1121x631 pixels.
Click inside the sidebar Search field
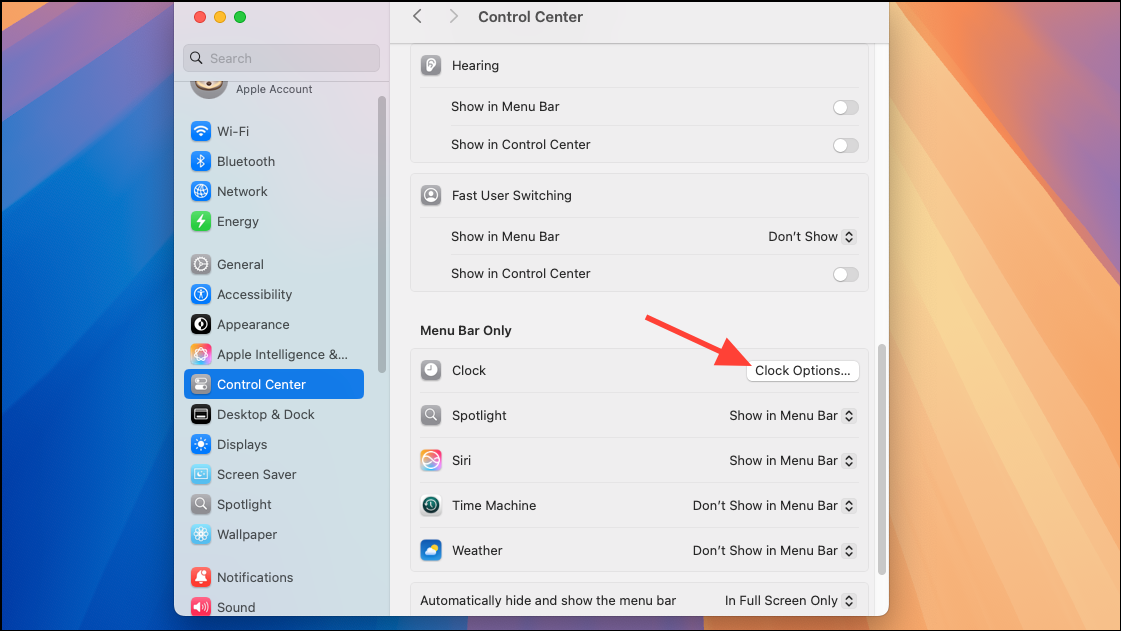point(280,58)
